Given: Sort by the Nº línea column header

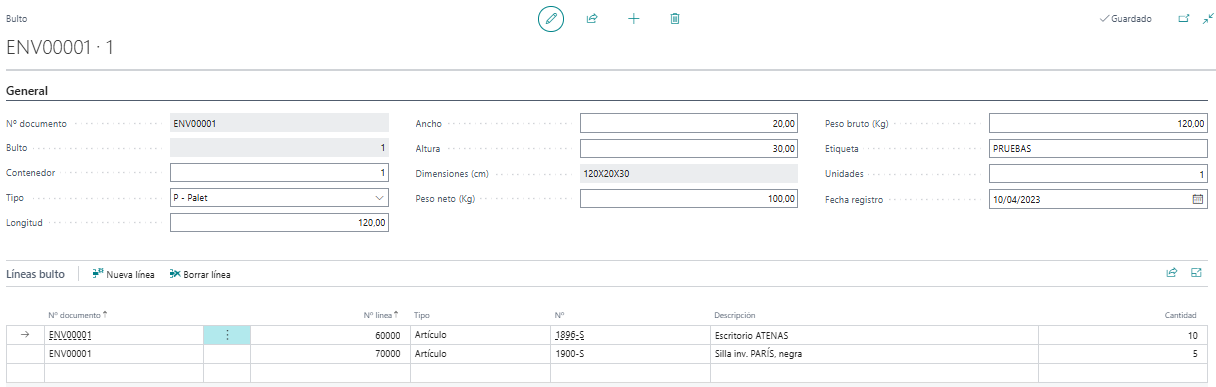Looking at the screenshot, I should [x=382, y=315].
